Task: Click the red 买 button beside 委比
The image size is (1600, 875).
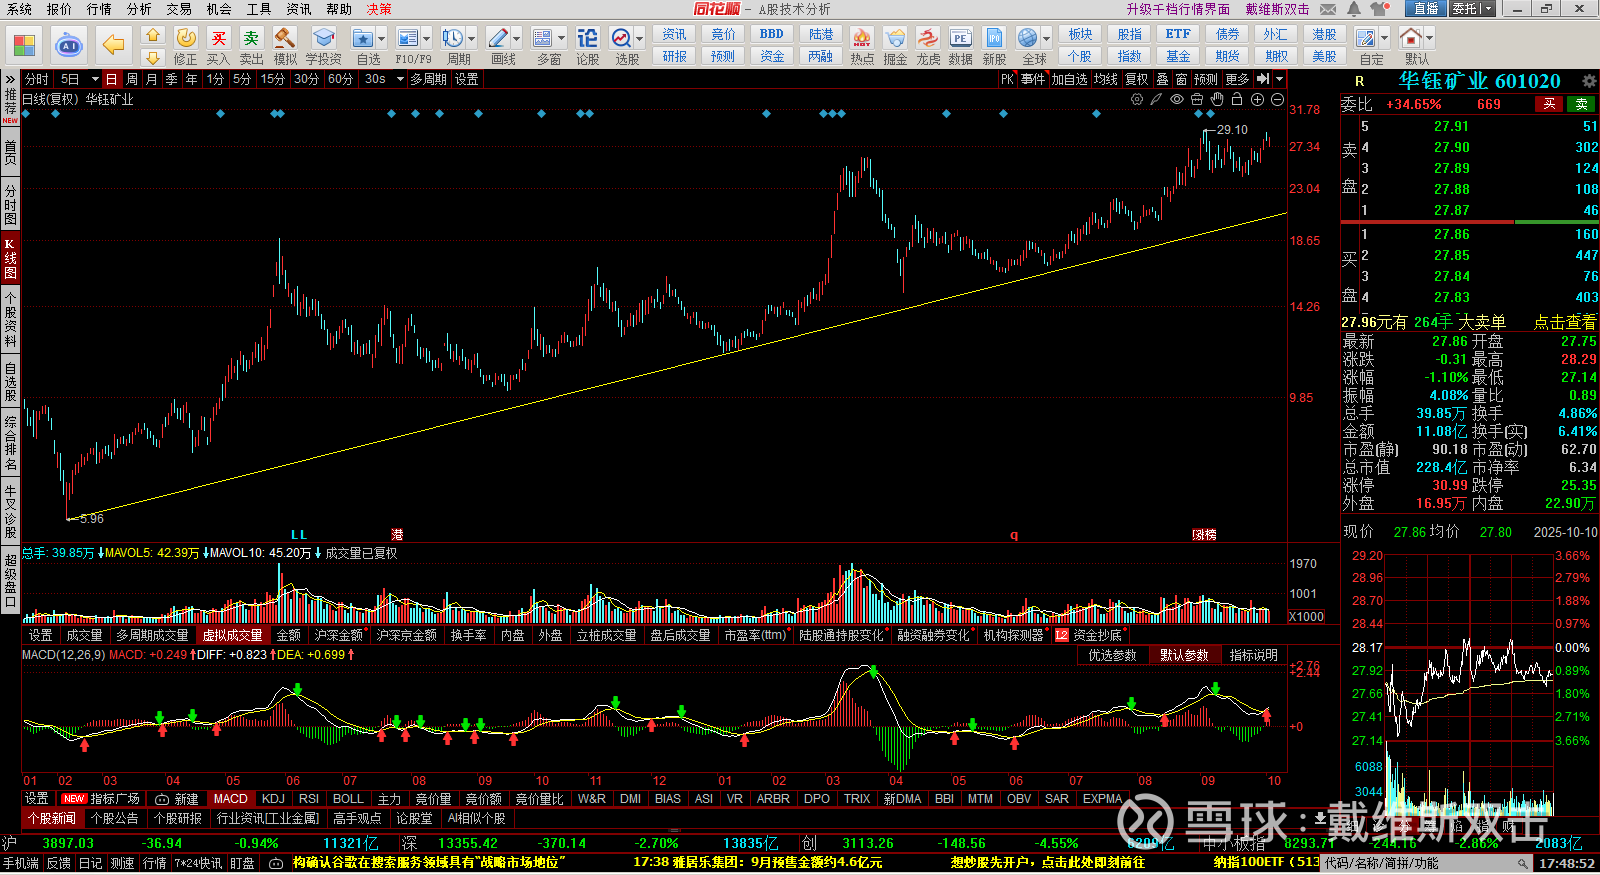Action: [1549, 104]
